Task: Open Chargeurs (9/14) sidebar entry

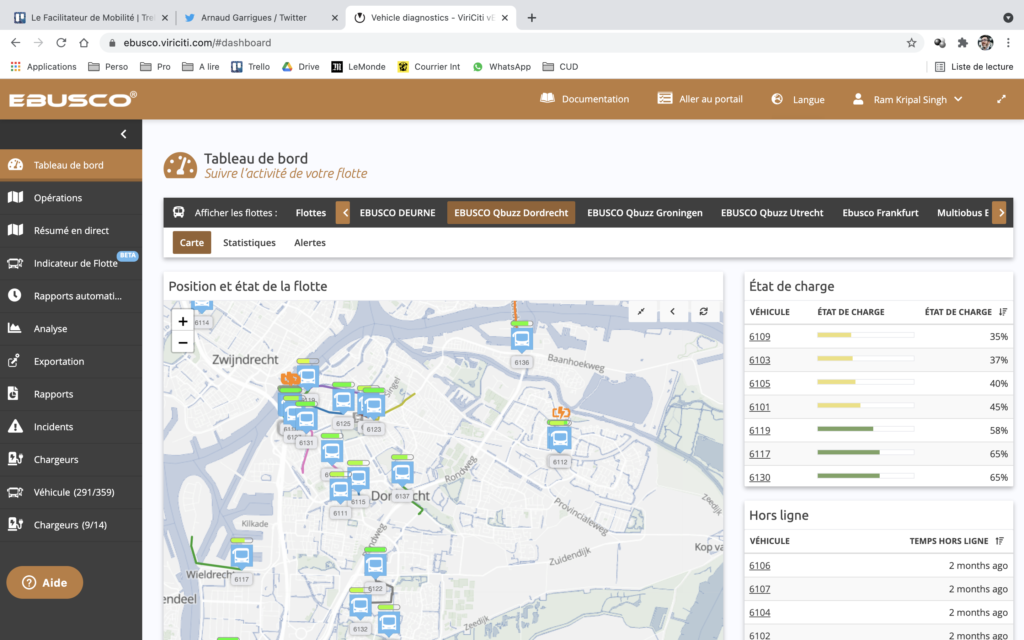Action: point(71,525)
